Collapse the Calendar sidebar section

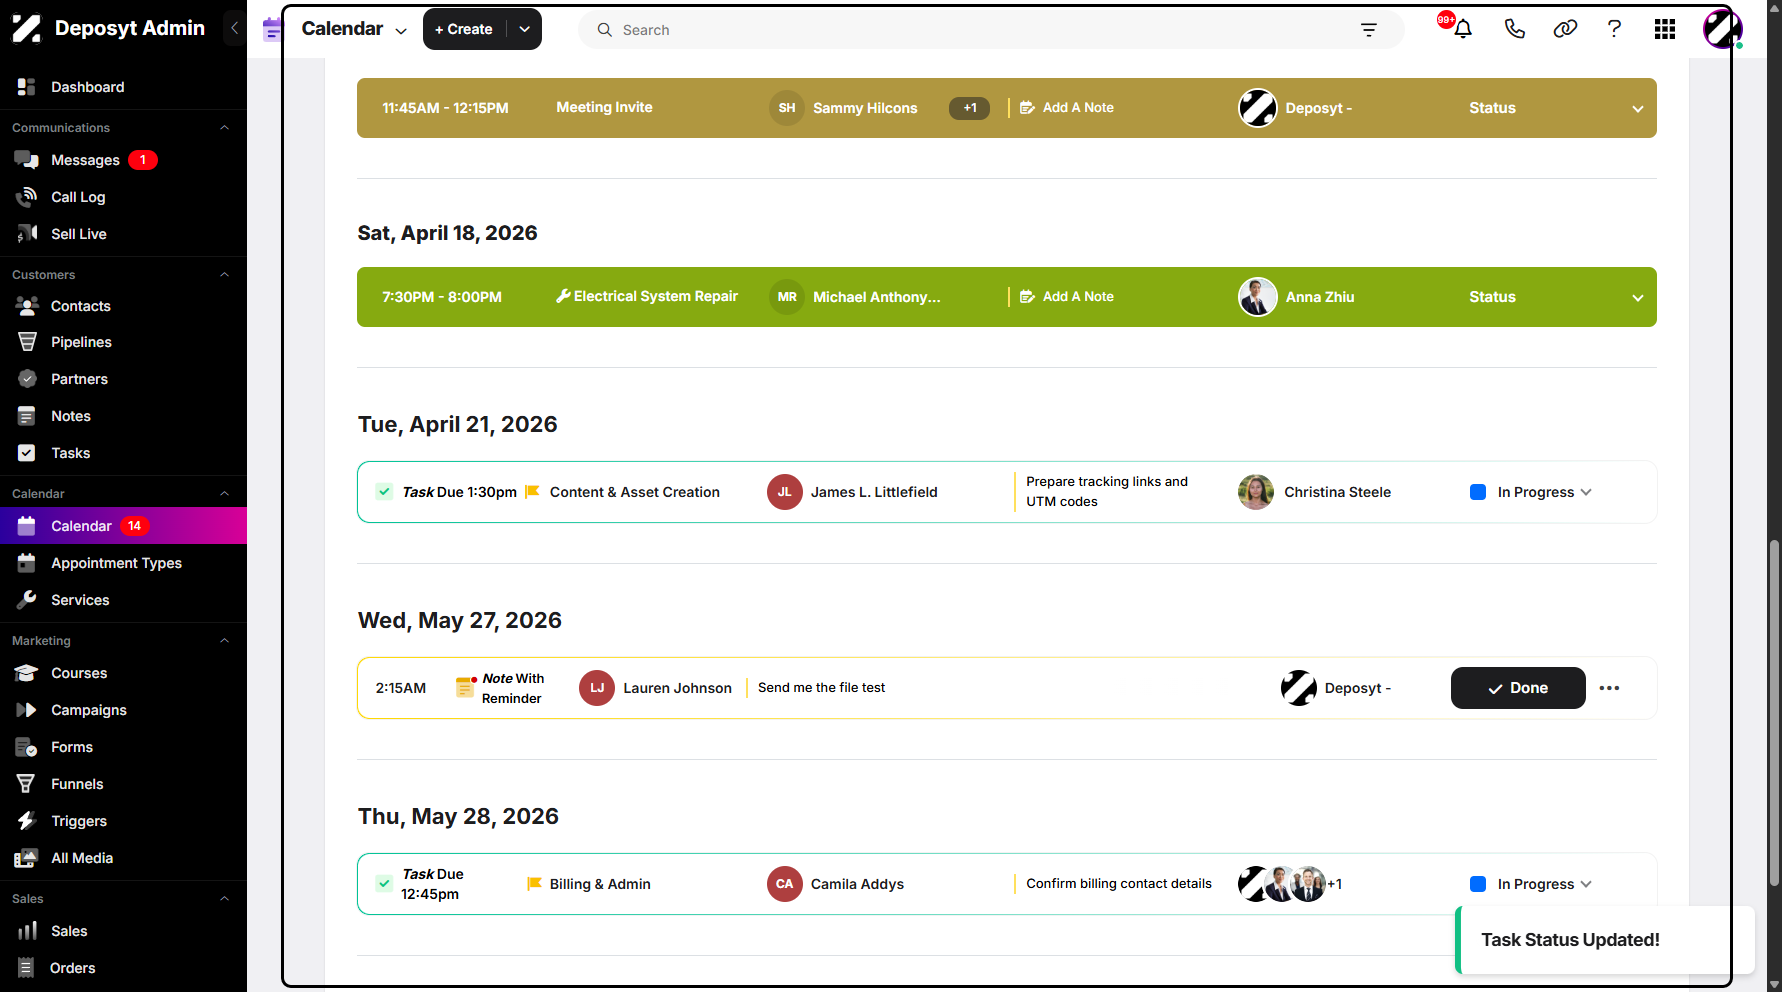pos(224,494)
